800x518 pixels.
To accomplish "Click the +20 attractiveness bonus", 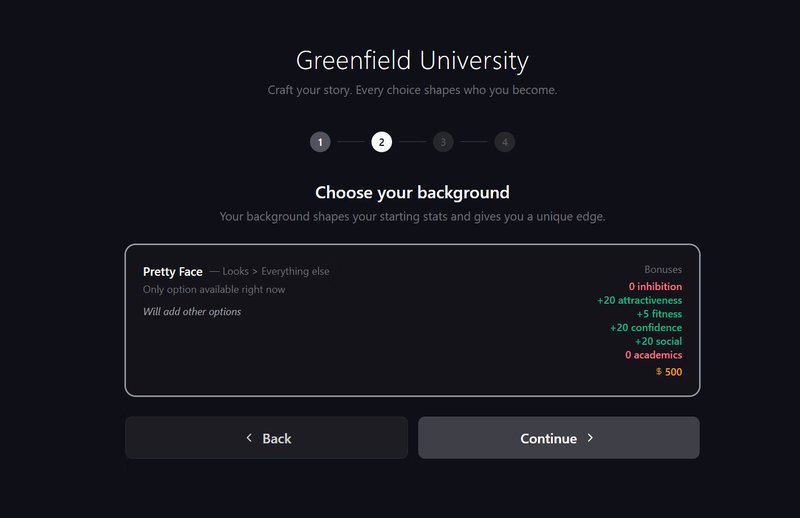I will click(x=639, y=300).
